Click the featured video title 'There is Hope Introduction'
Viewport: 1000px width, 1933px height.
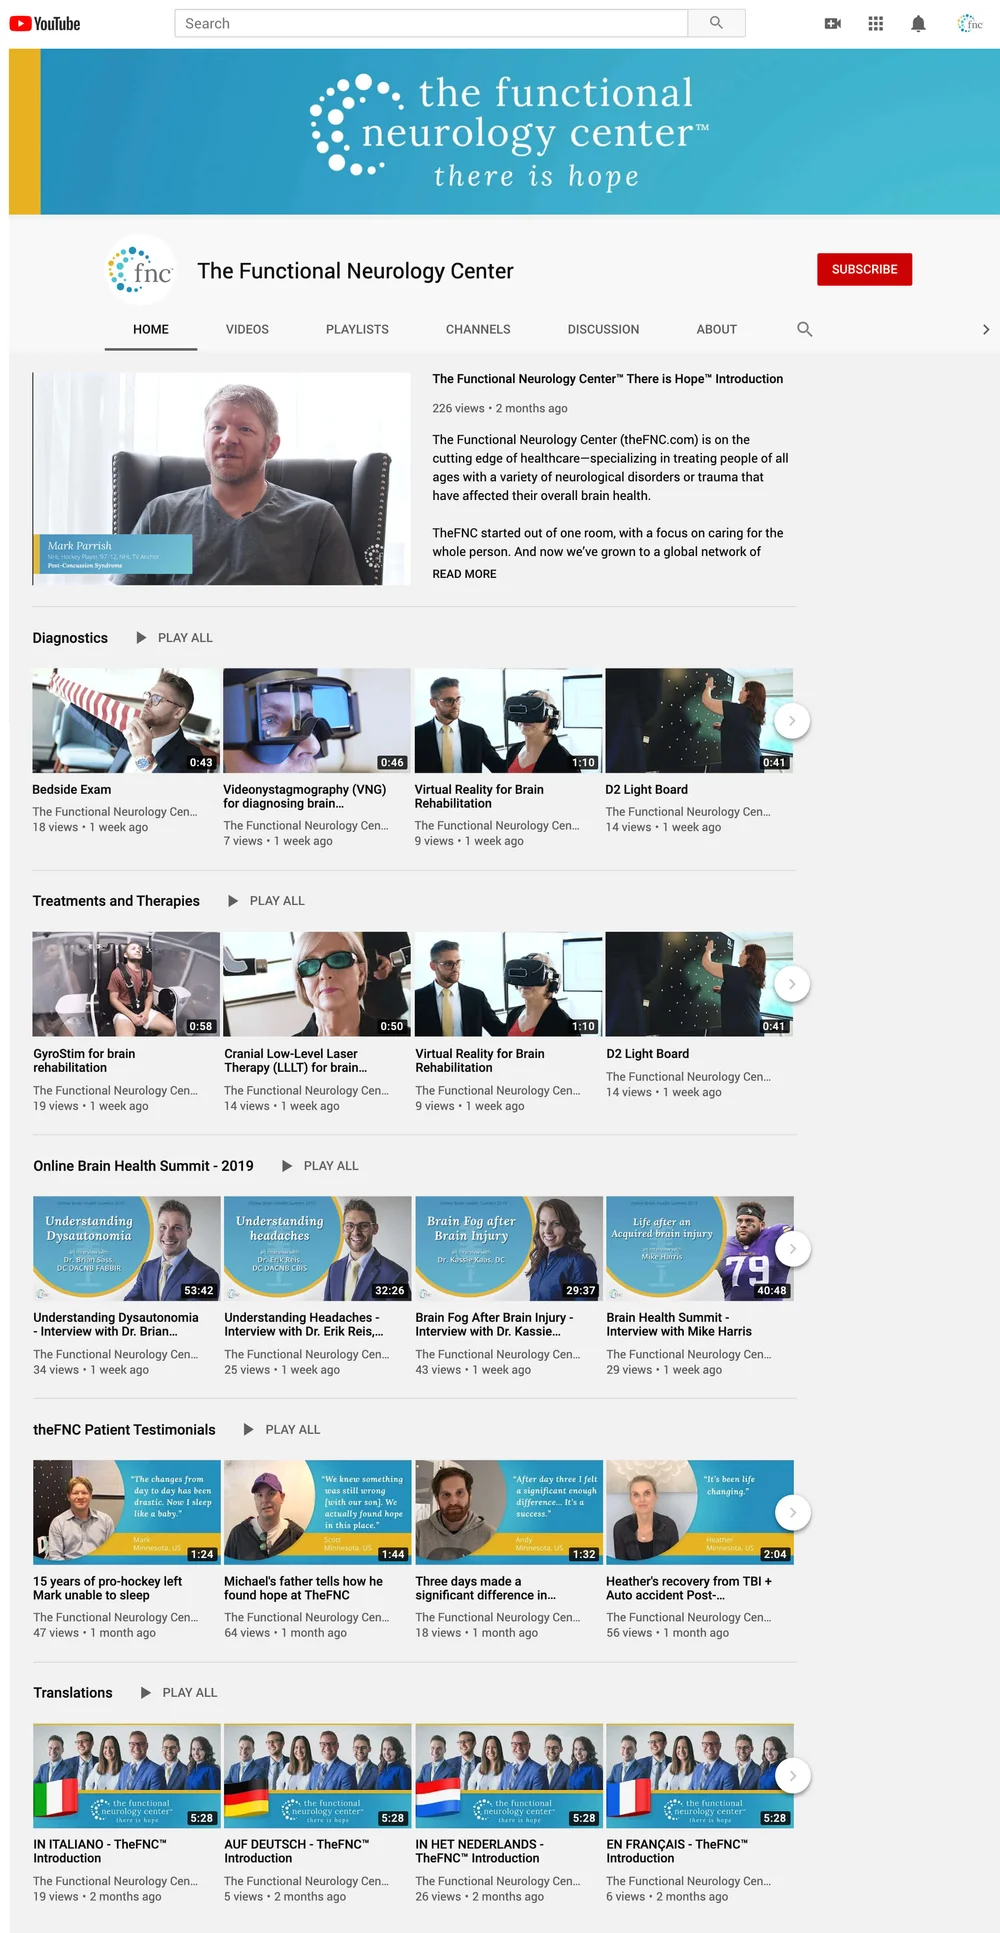[607, 379]
